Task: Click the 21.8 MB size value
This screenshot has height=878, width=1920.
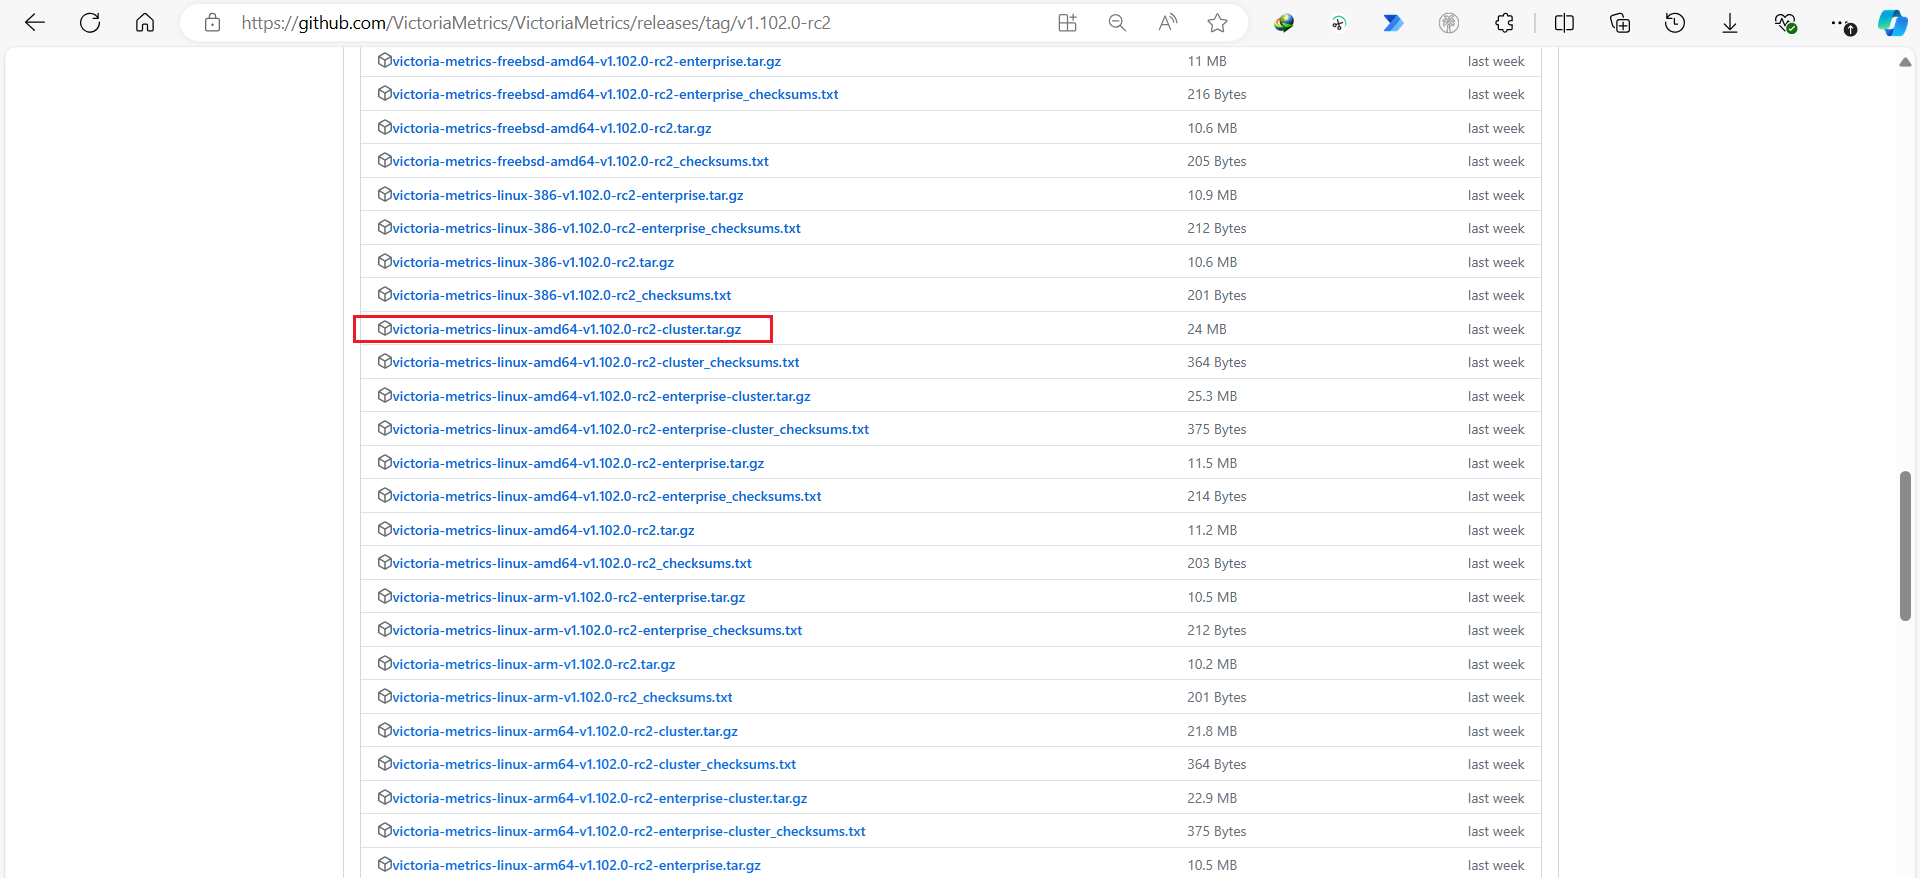Action: (1212, 731)
